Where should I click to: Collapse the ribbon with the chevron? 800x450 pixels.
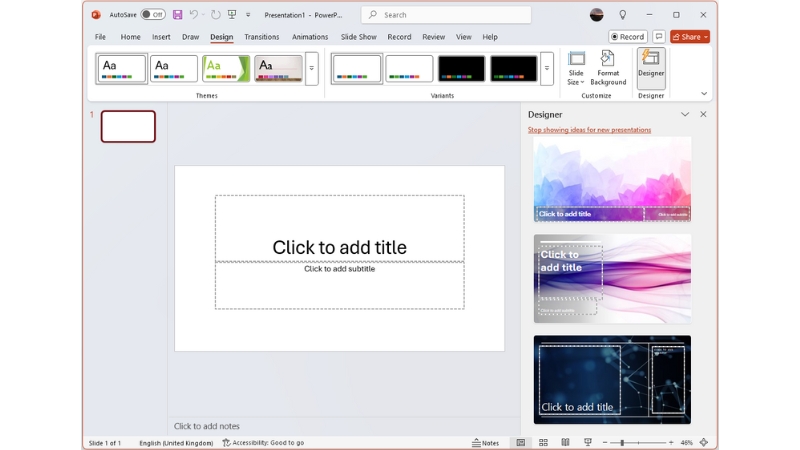pyautogui.click(x=704, y=94)
